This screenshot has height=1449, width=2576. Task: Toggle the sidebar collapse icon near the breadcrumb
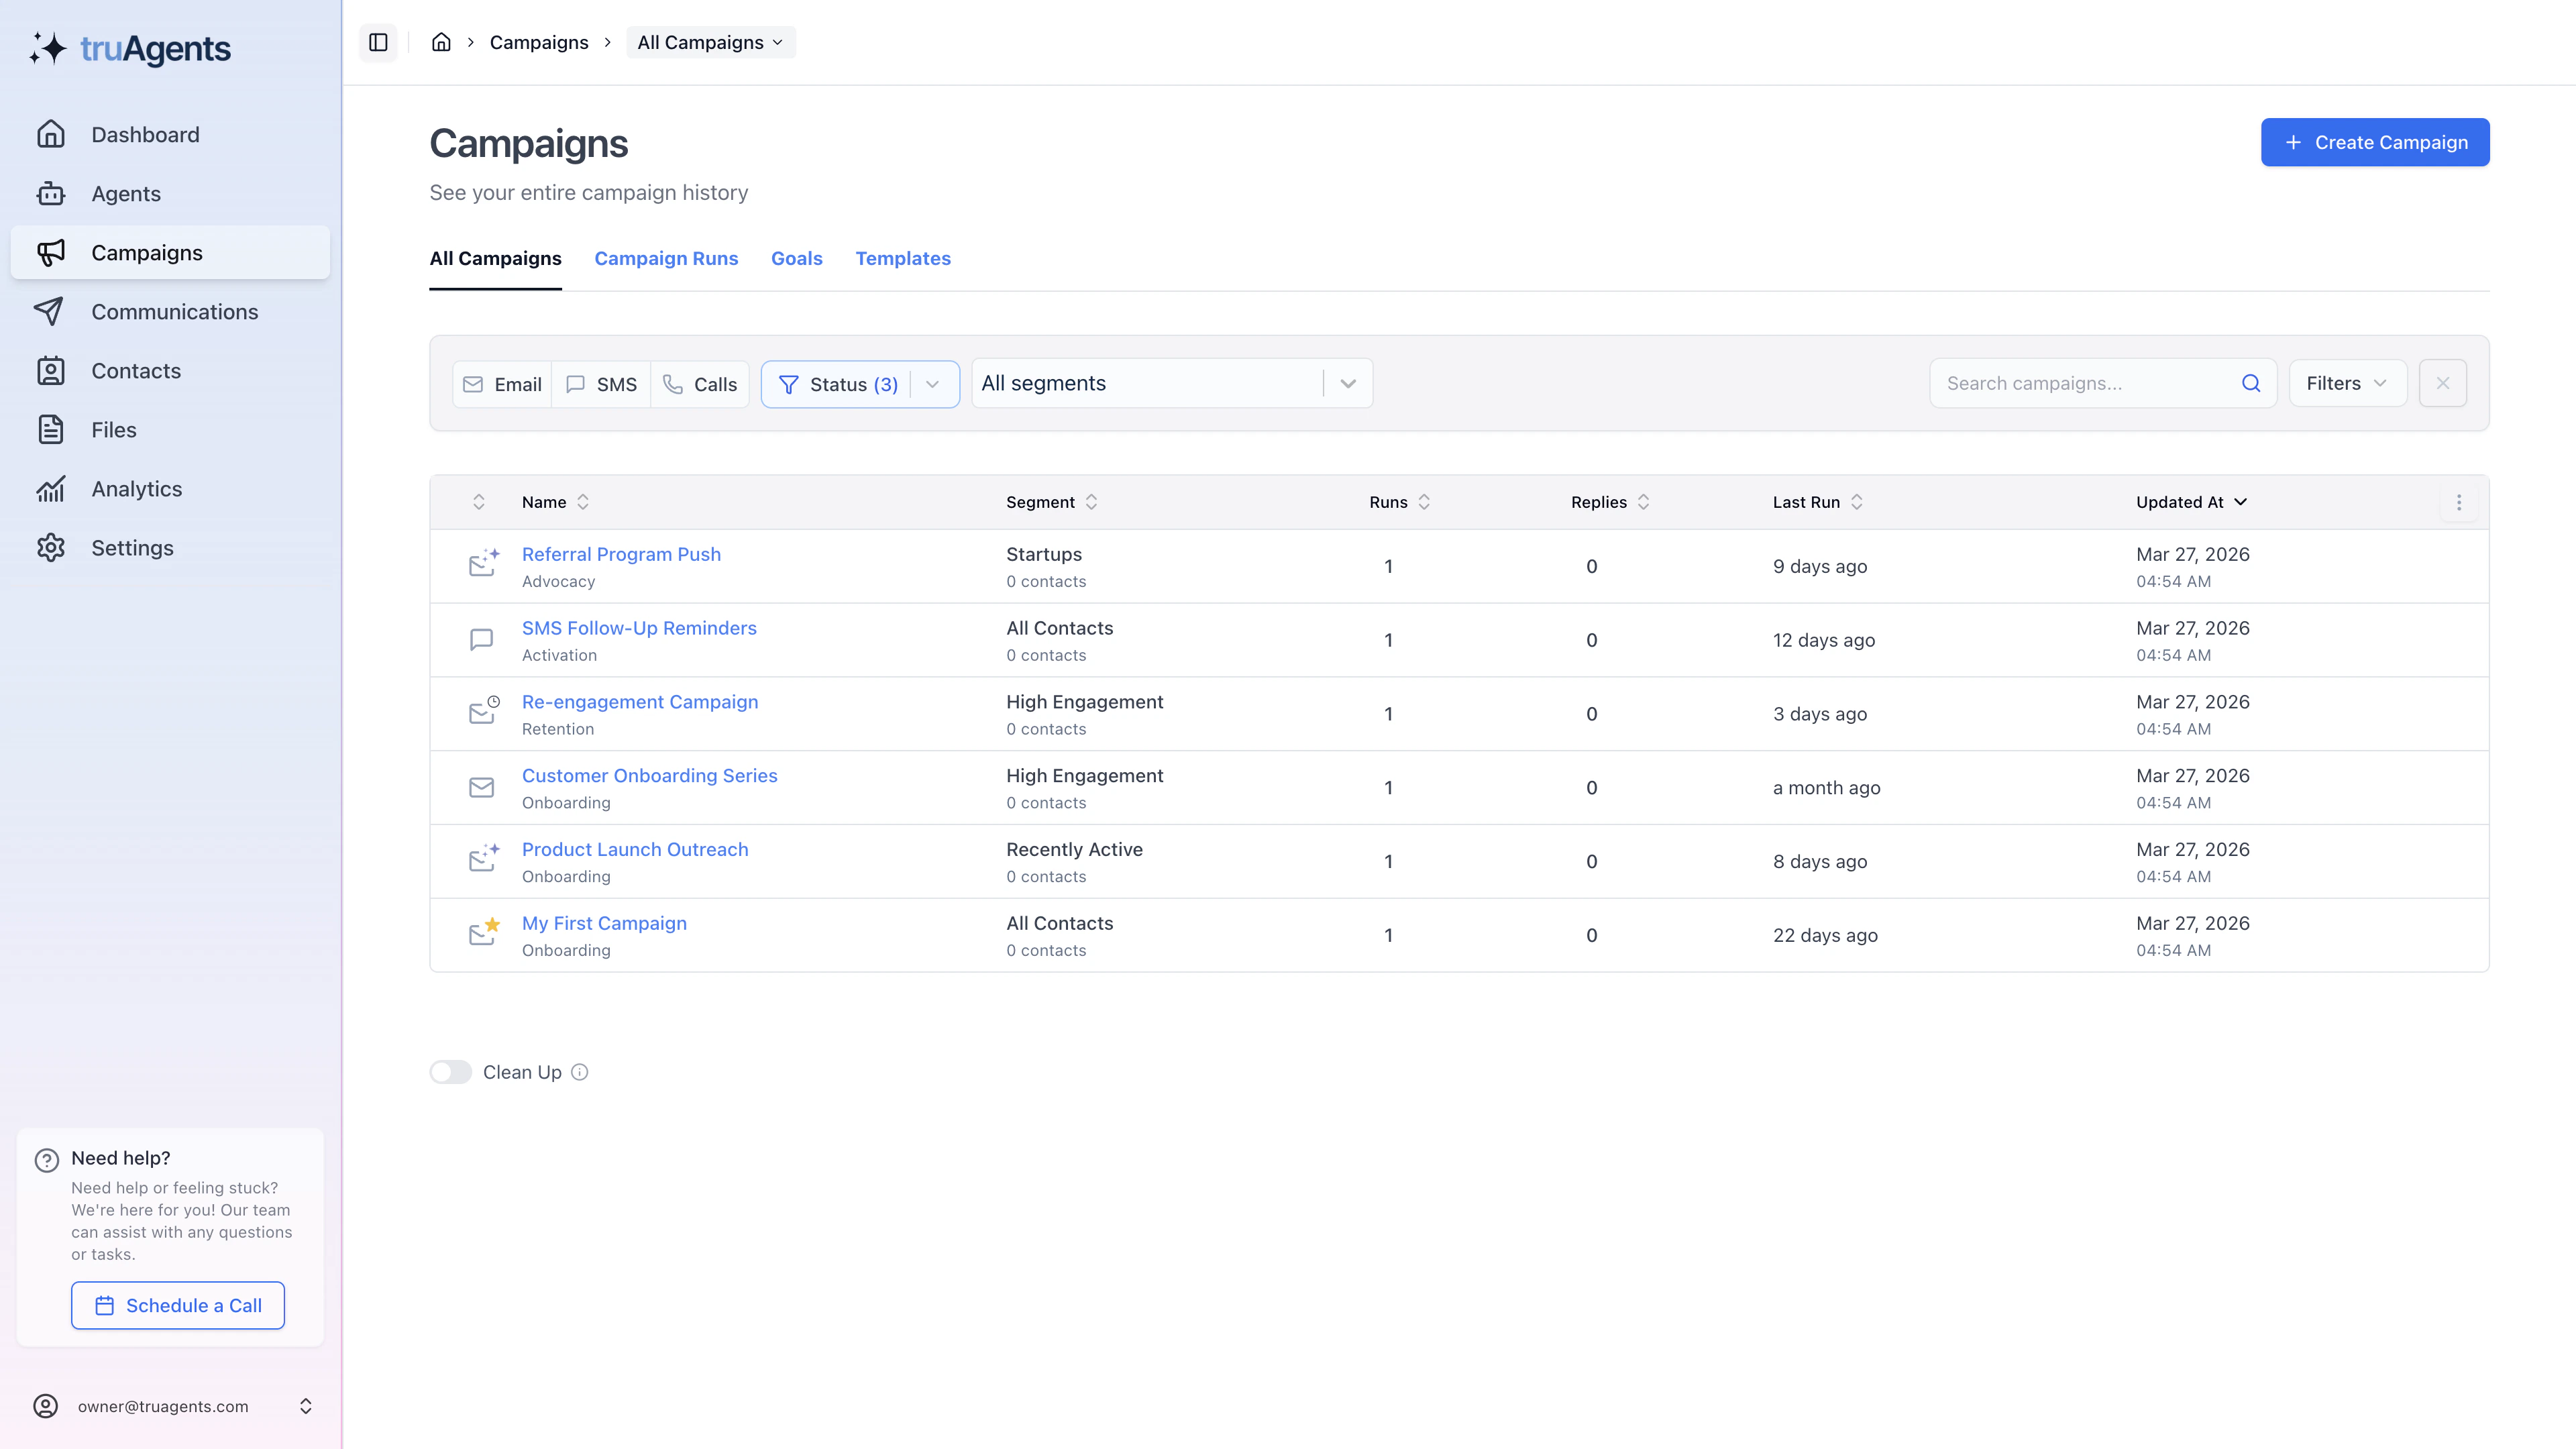click(378, 42)
